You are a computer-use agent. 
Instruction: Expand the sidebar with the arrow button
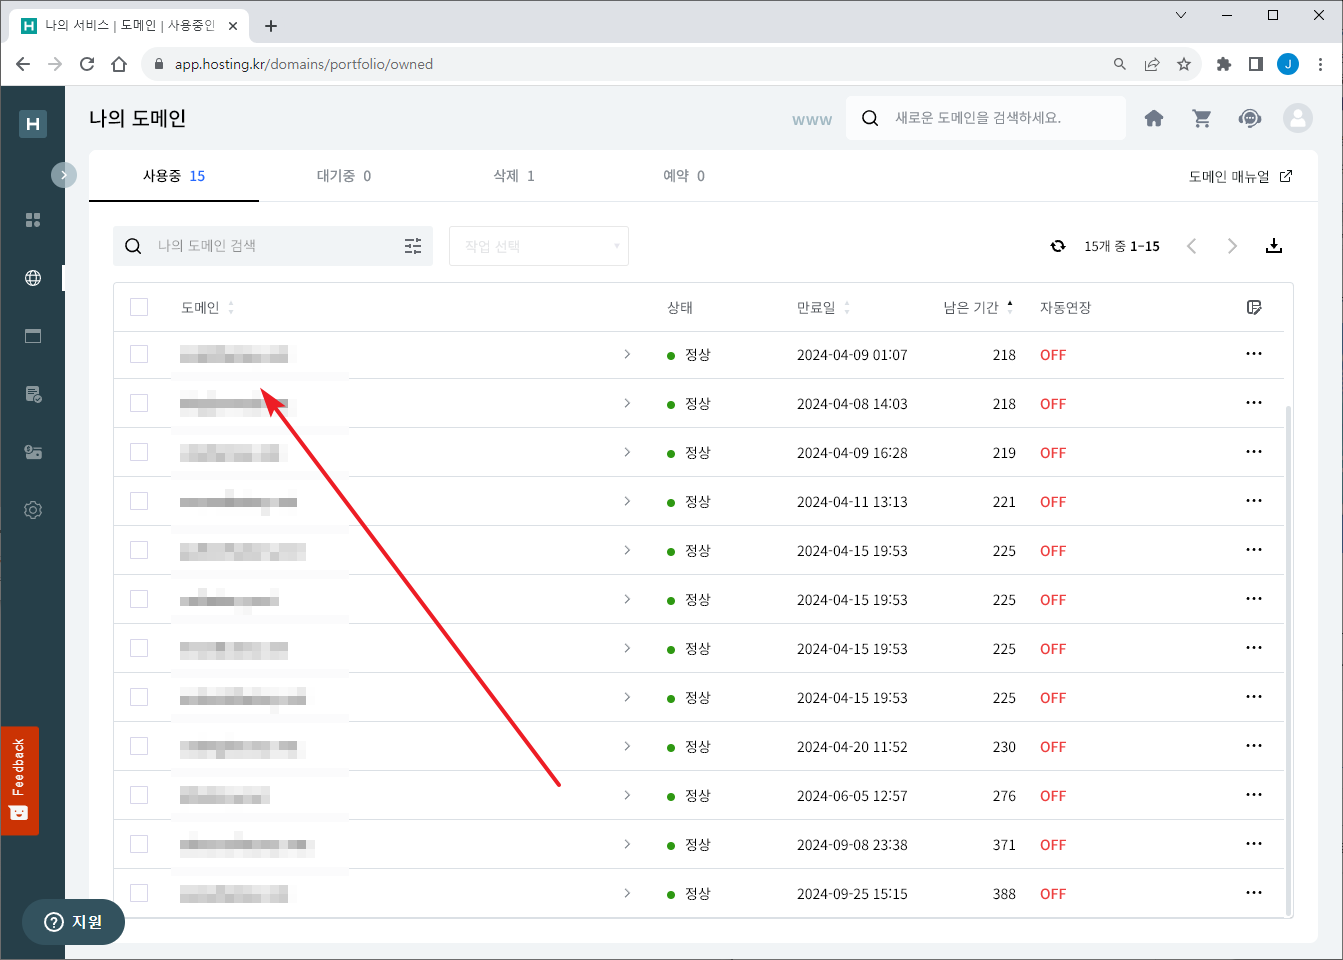tap(64, 175)
